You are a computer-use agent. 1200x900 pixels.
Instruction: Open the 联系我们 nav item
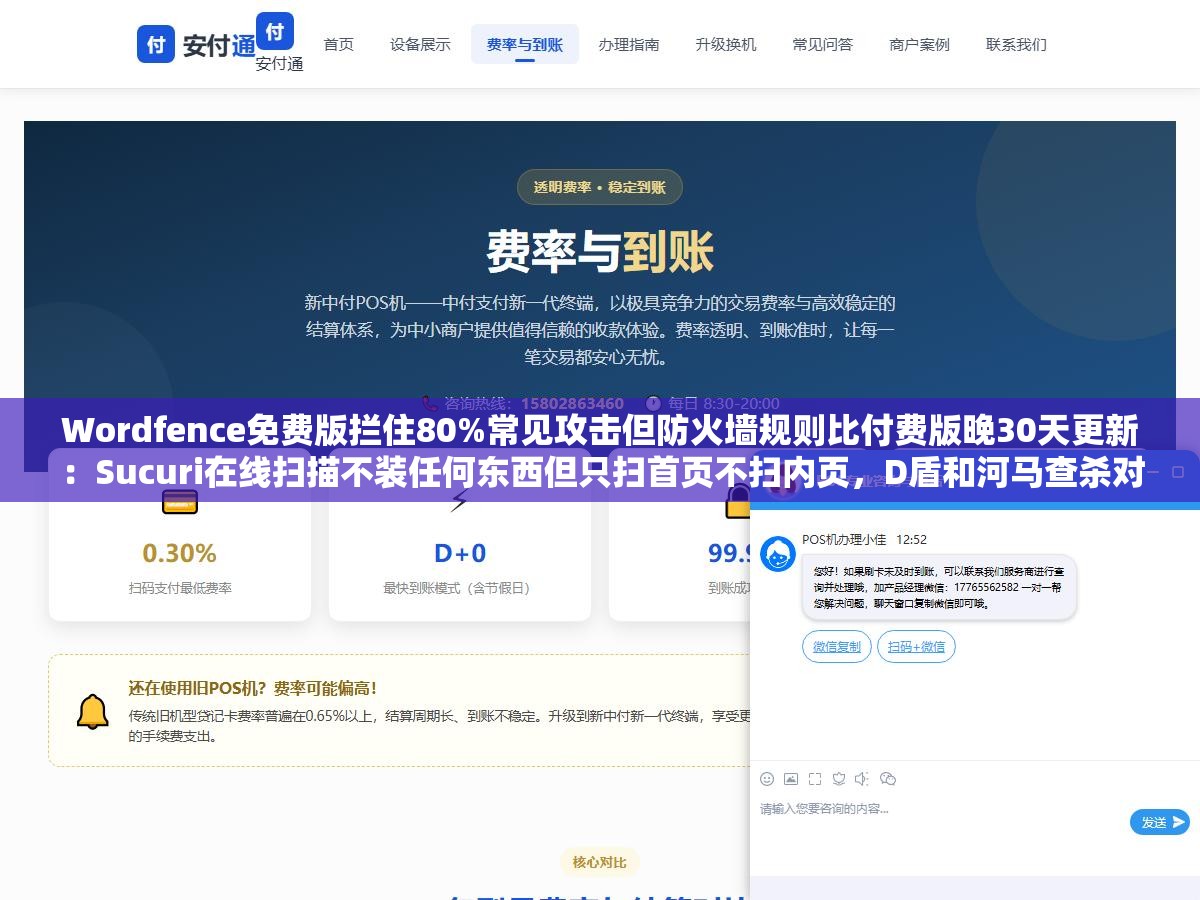pyautogui.click(x=1017, y=44)
